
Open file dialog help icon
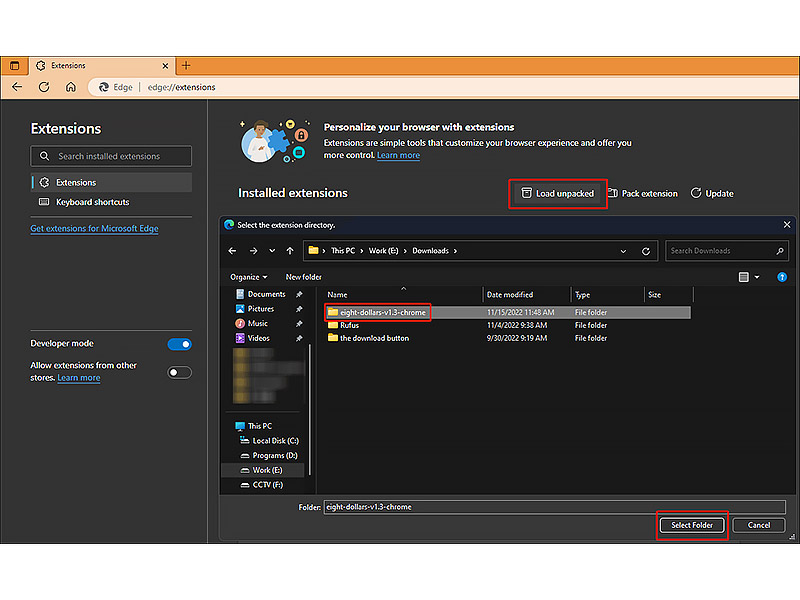(782, 277)
